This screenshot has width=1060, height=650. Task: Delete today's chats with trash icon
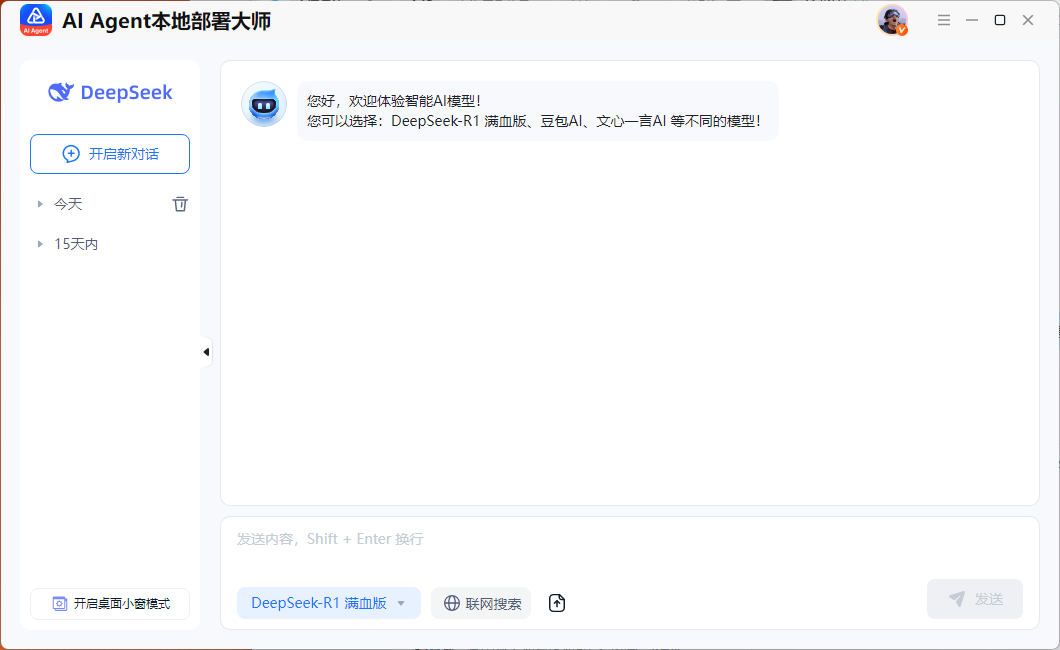[180, 204]
